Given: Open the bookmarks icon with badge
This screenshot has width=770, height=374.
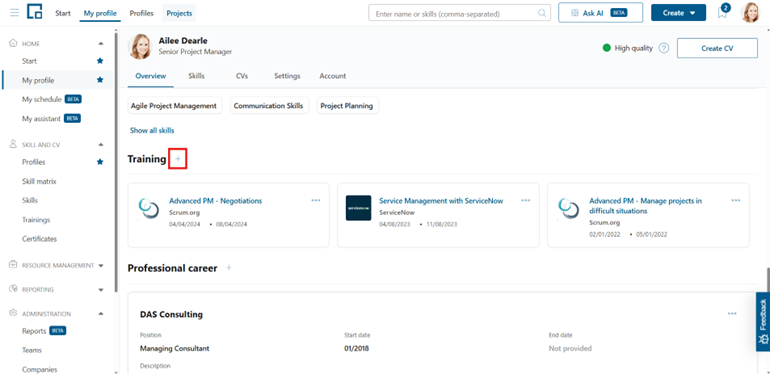Looking at the screenshot, I should (x=722, y=12).
